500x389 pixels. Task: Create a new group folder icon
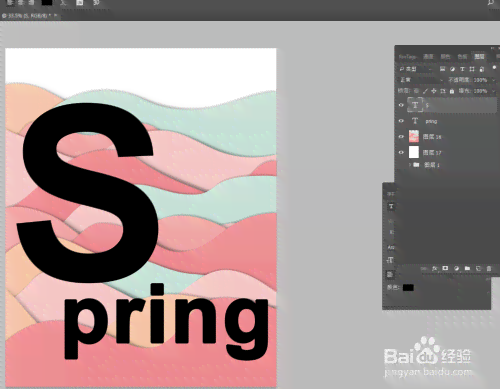467,268
